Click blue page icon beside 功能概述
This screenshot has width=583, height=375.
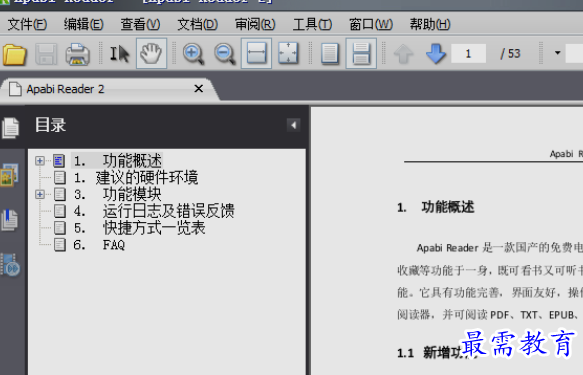pos(59,161)
